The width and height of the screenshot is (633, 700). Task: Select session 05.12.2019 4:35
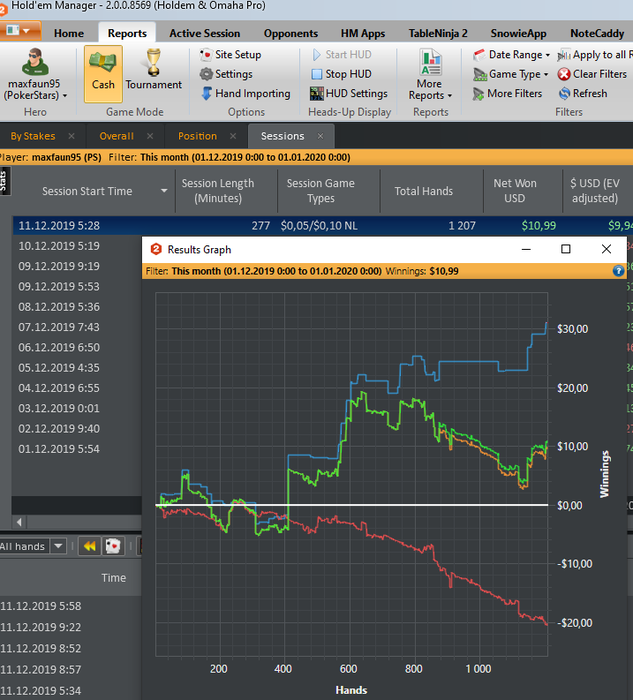(59, 368)
